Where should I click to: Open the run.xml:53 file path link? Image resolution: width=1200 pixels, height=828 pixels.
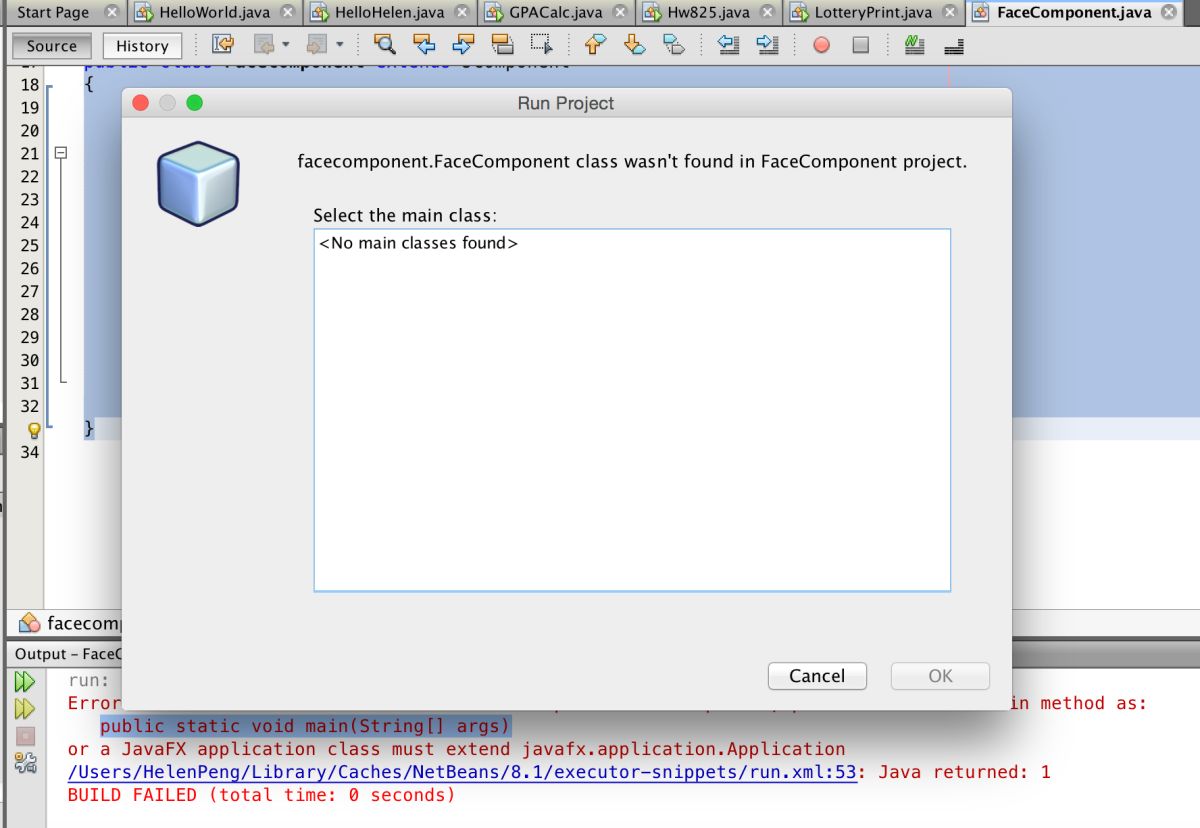coord(463,772)
